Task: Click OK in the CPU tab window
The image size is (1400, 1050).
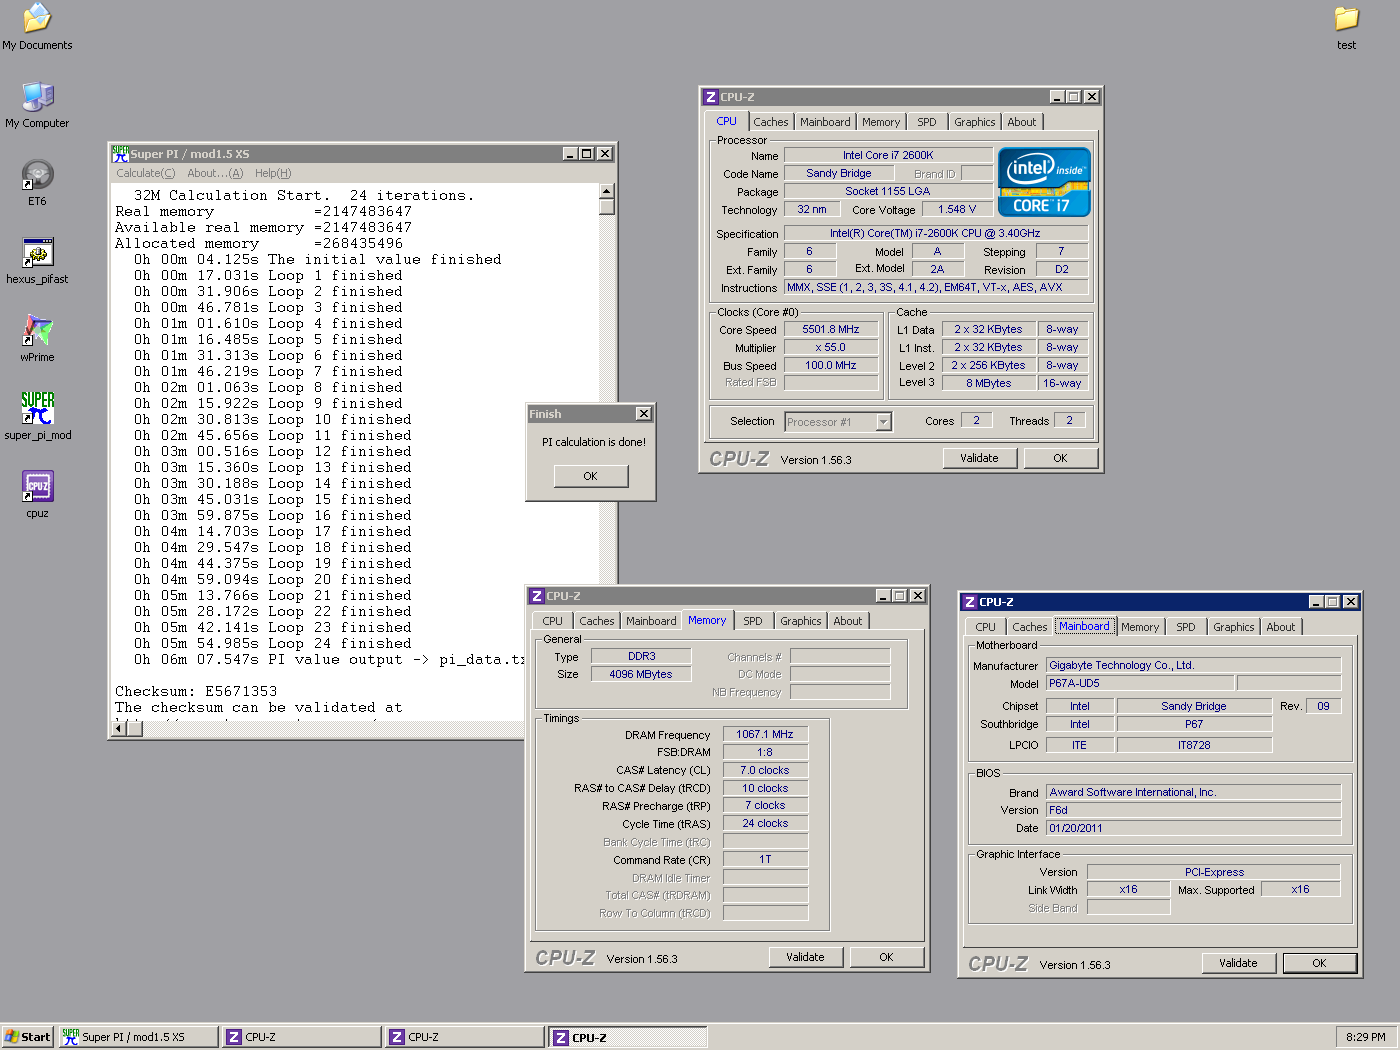Action: pos(1060,458)
